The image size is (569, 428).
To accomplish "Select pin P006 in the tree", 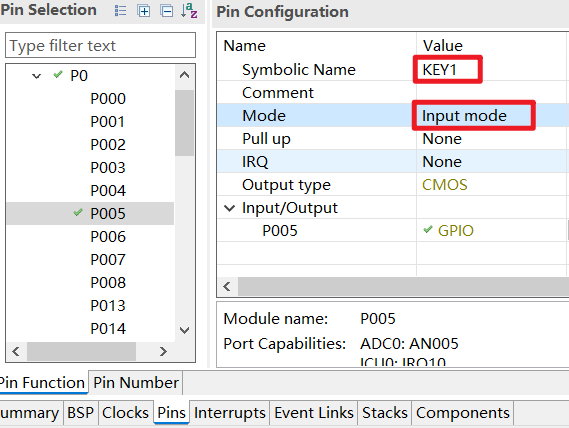I will pyautogui.click(x=108, y=237).
